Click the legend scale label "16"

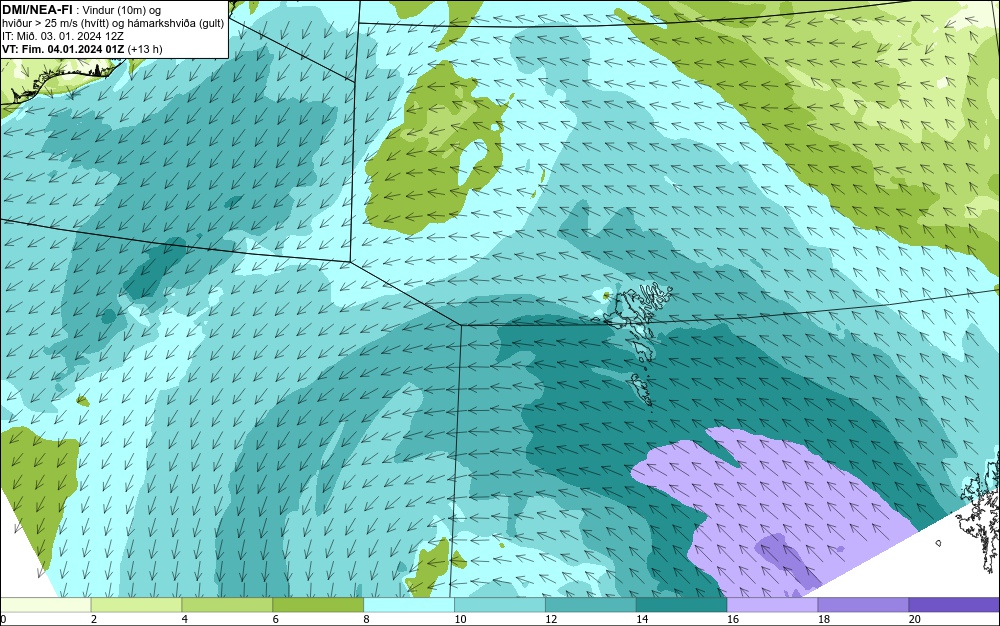pyautogui.click(x=732, y=619)
